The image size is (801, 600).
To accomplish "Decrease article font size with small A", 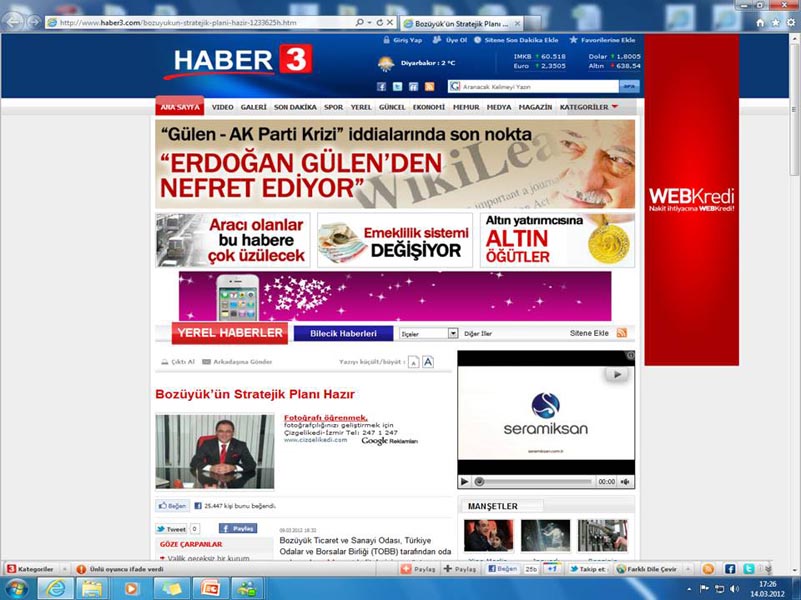I will (x=414, y=363).
